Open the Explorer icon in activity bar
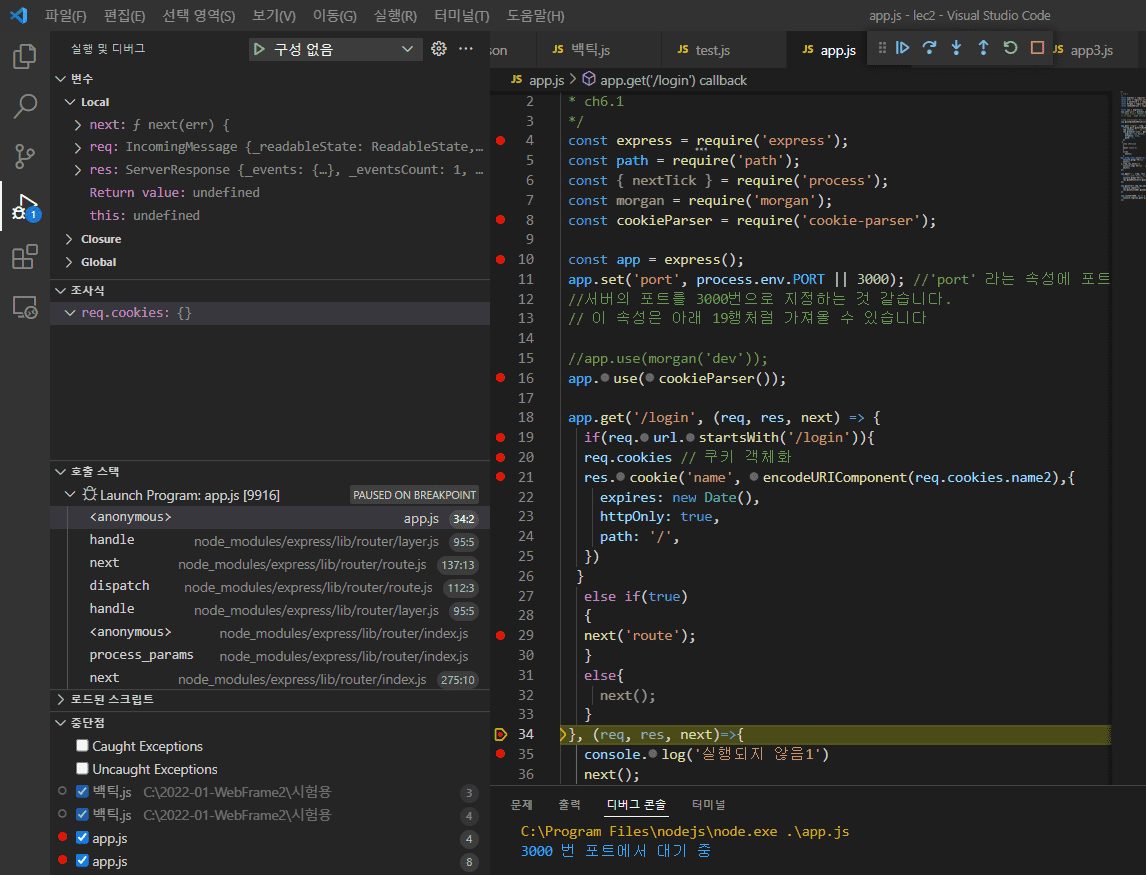 pyautogui.click(x=24, y=57)
